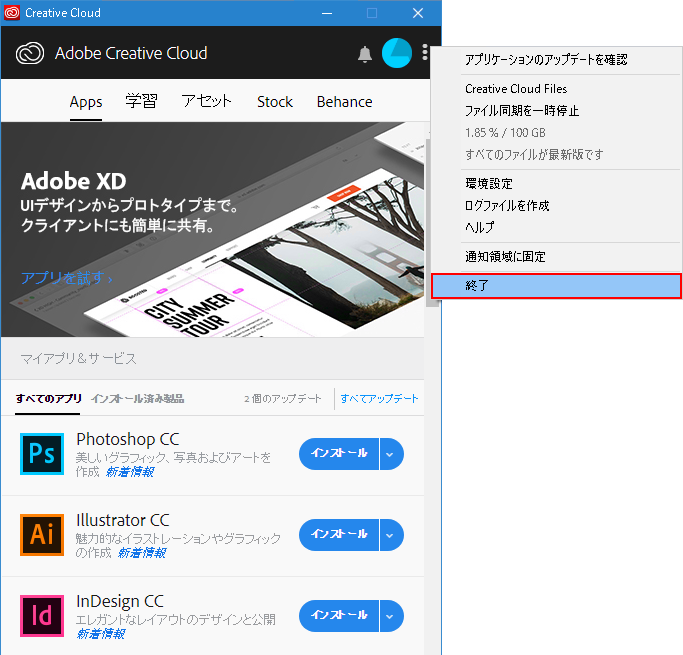Expand Illustrator CC install options arrow

click(391, 535)
